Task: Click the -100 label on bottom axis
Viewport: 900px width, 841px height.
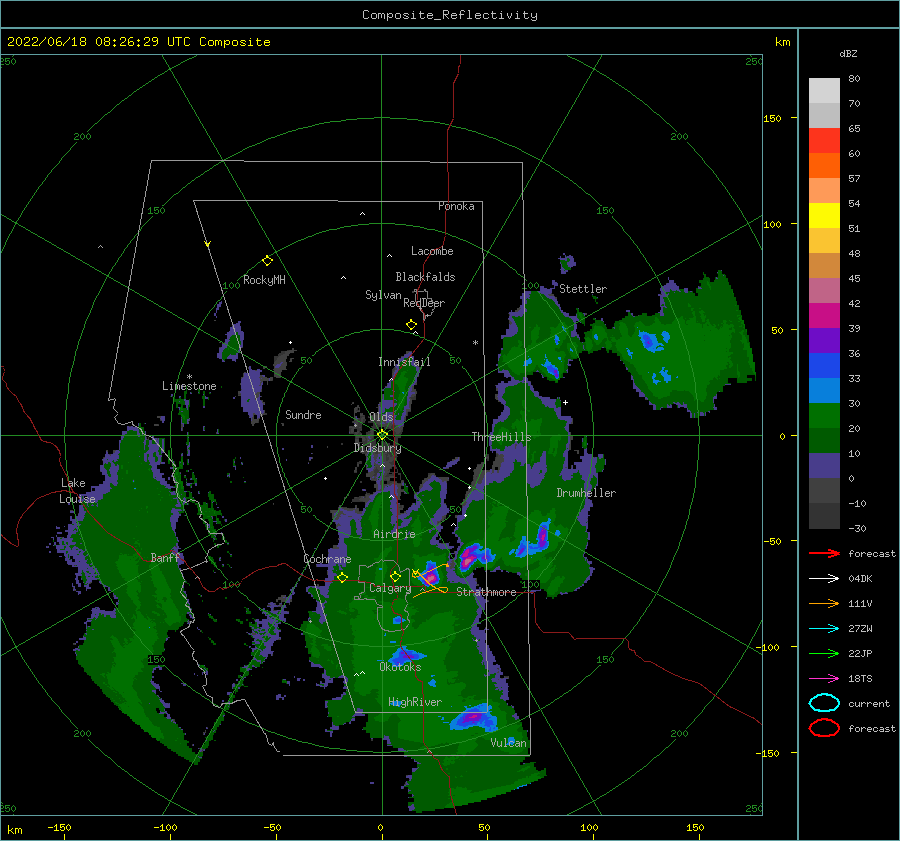Action: [x=165, y=827]
